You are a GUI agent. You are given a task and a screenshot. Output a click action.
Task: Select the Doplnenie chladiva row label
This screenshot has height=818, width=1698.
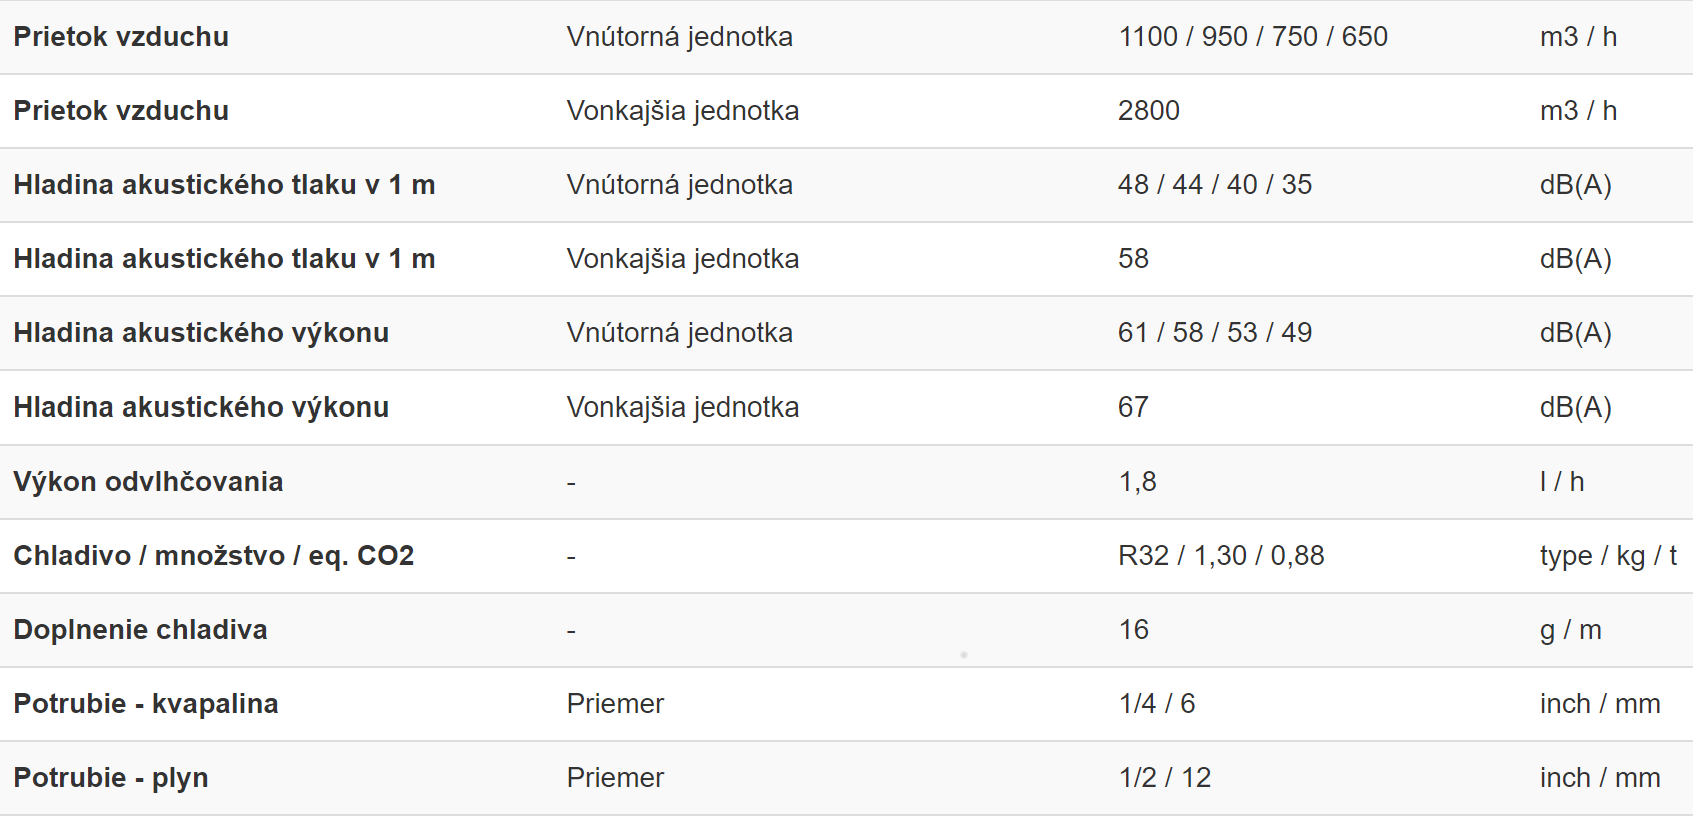pos(140,630)
